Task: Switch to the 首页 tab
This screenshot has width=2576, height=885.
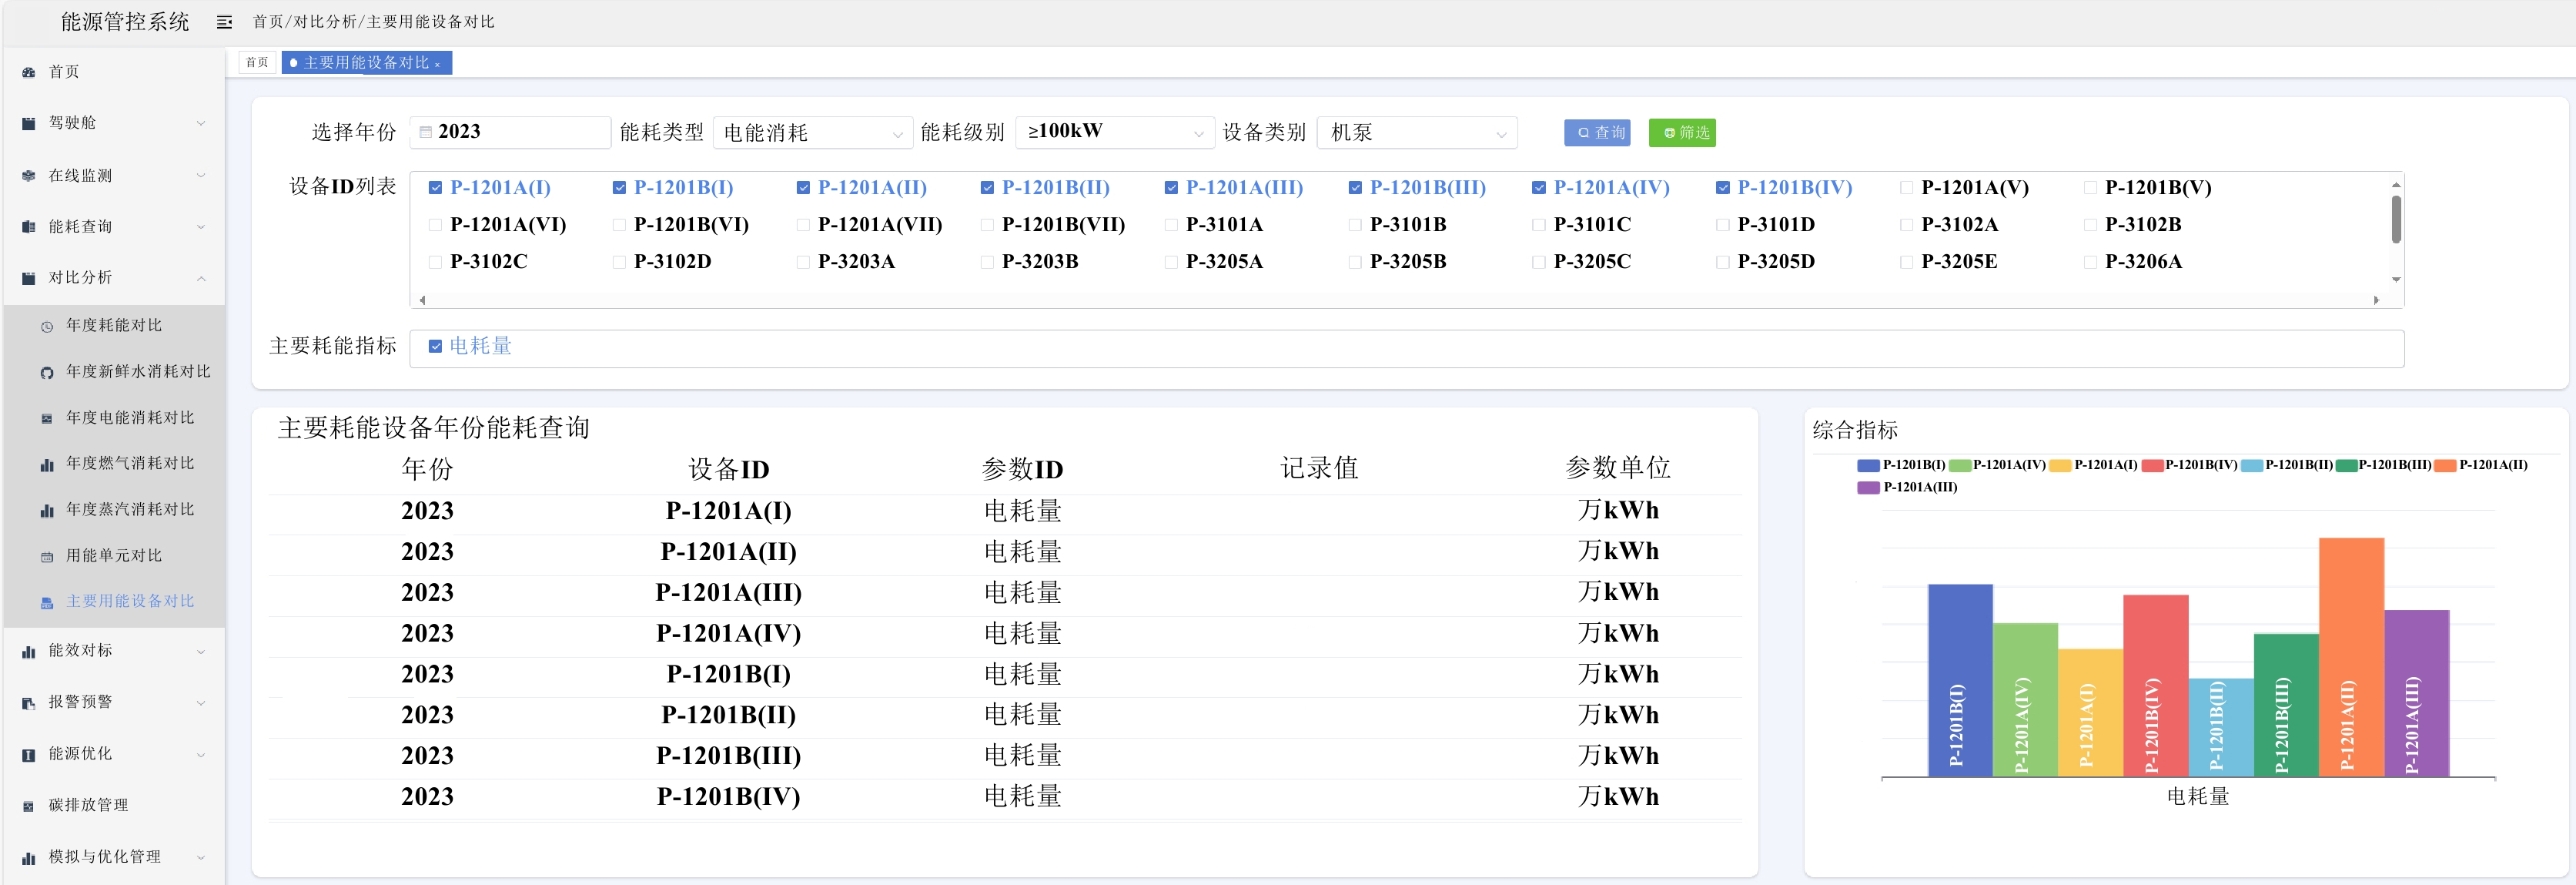Action: 257,62
